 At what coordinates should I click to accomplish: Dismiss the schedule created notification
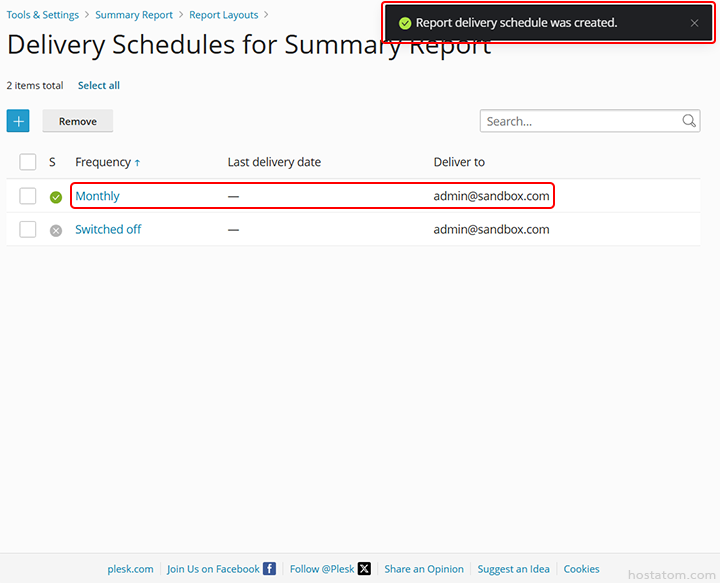coord(694,23)
